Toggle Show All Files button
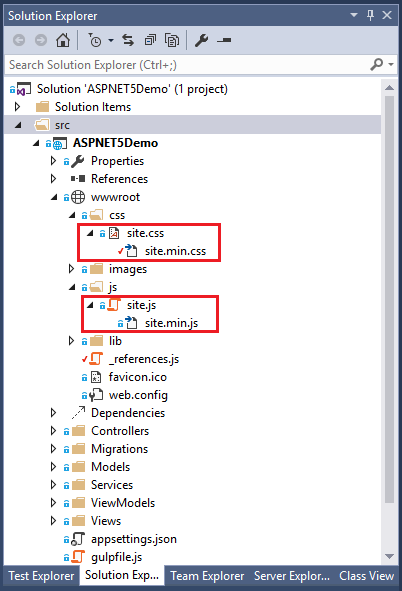Screen dimensions: 402x591 172,40
